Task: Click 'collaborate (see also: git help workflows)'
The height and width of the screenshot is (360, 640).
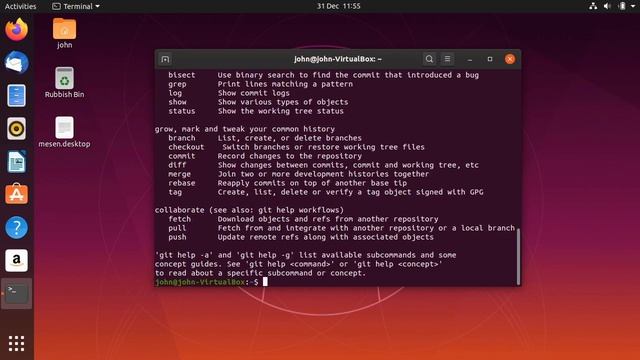Action: (x=249, y=210)
